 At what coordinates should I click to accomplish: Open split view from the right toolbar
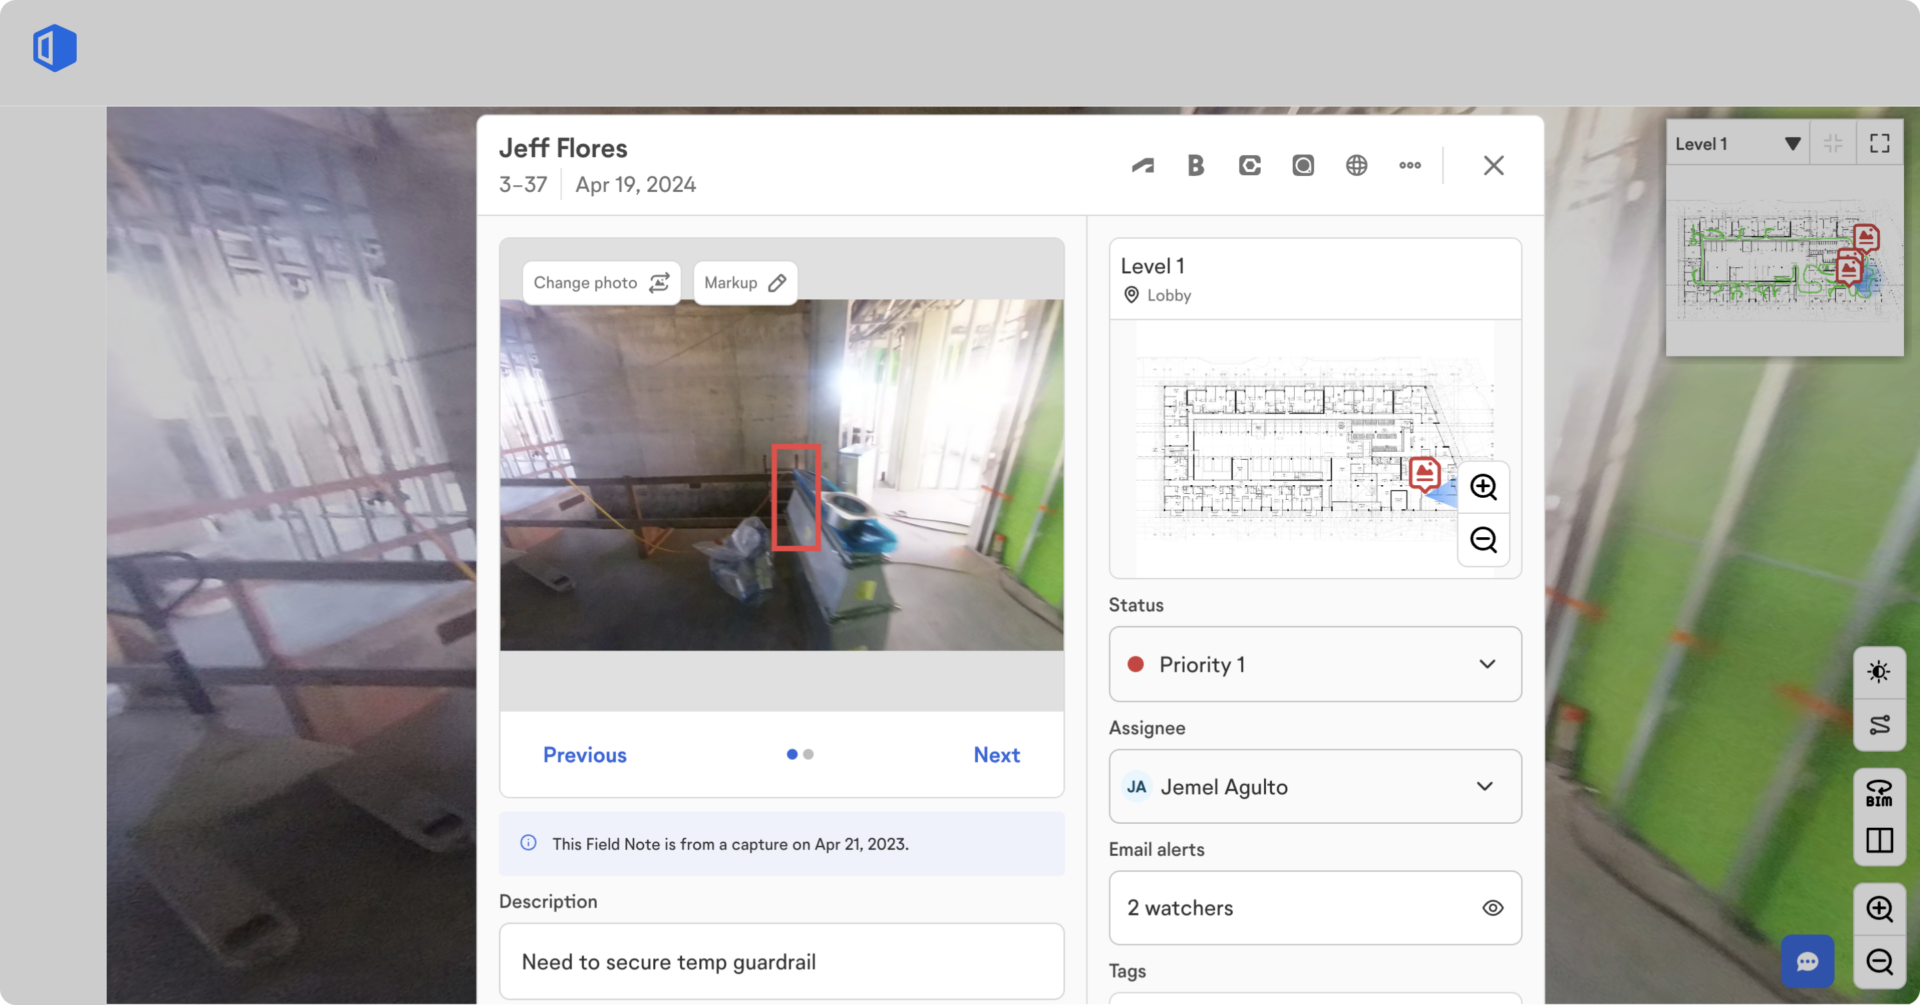[x=1879, y=840]
